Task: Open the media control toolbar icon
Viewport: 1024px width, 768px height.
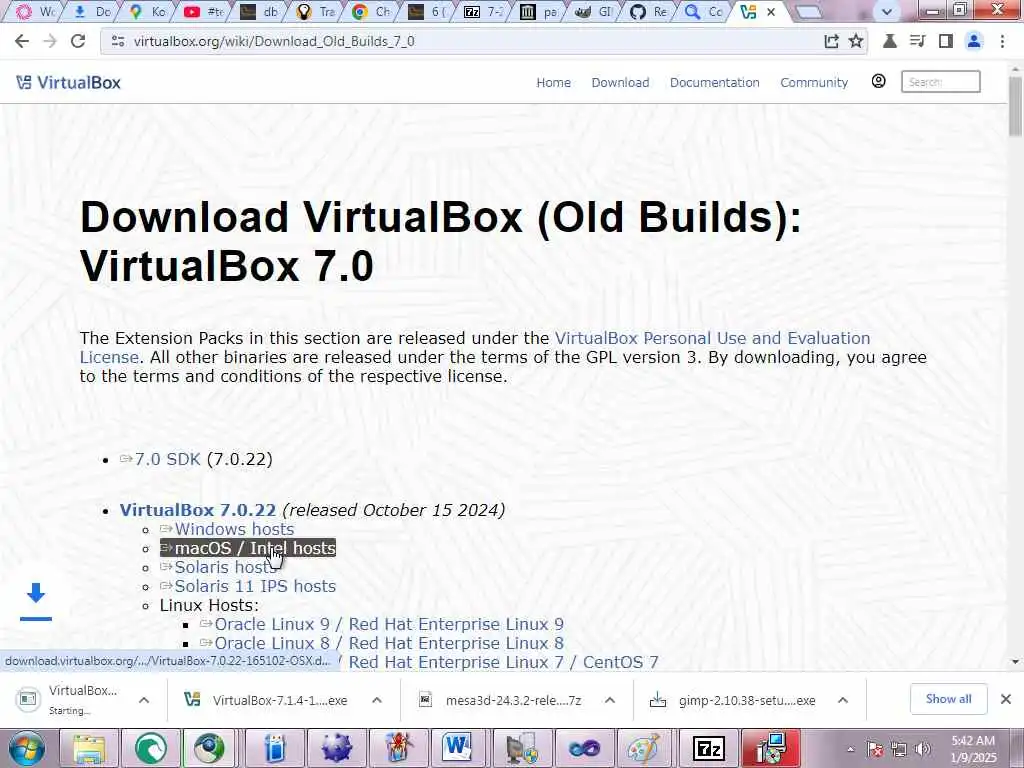Action: tap(918, 41)
